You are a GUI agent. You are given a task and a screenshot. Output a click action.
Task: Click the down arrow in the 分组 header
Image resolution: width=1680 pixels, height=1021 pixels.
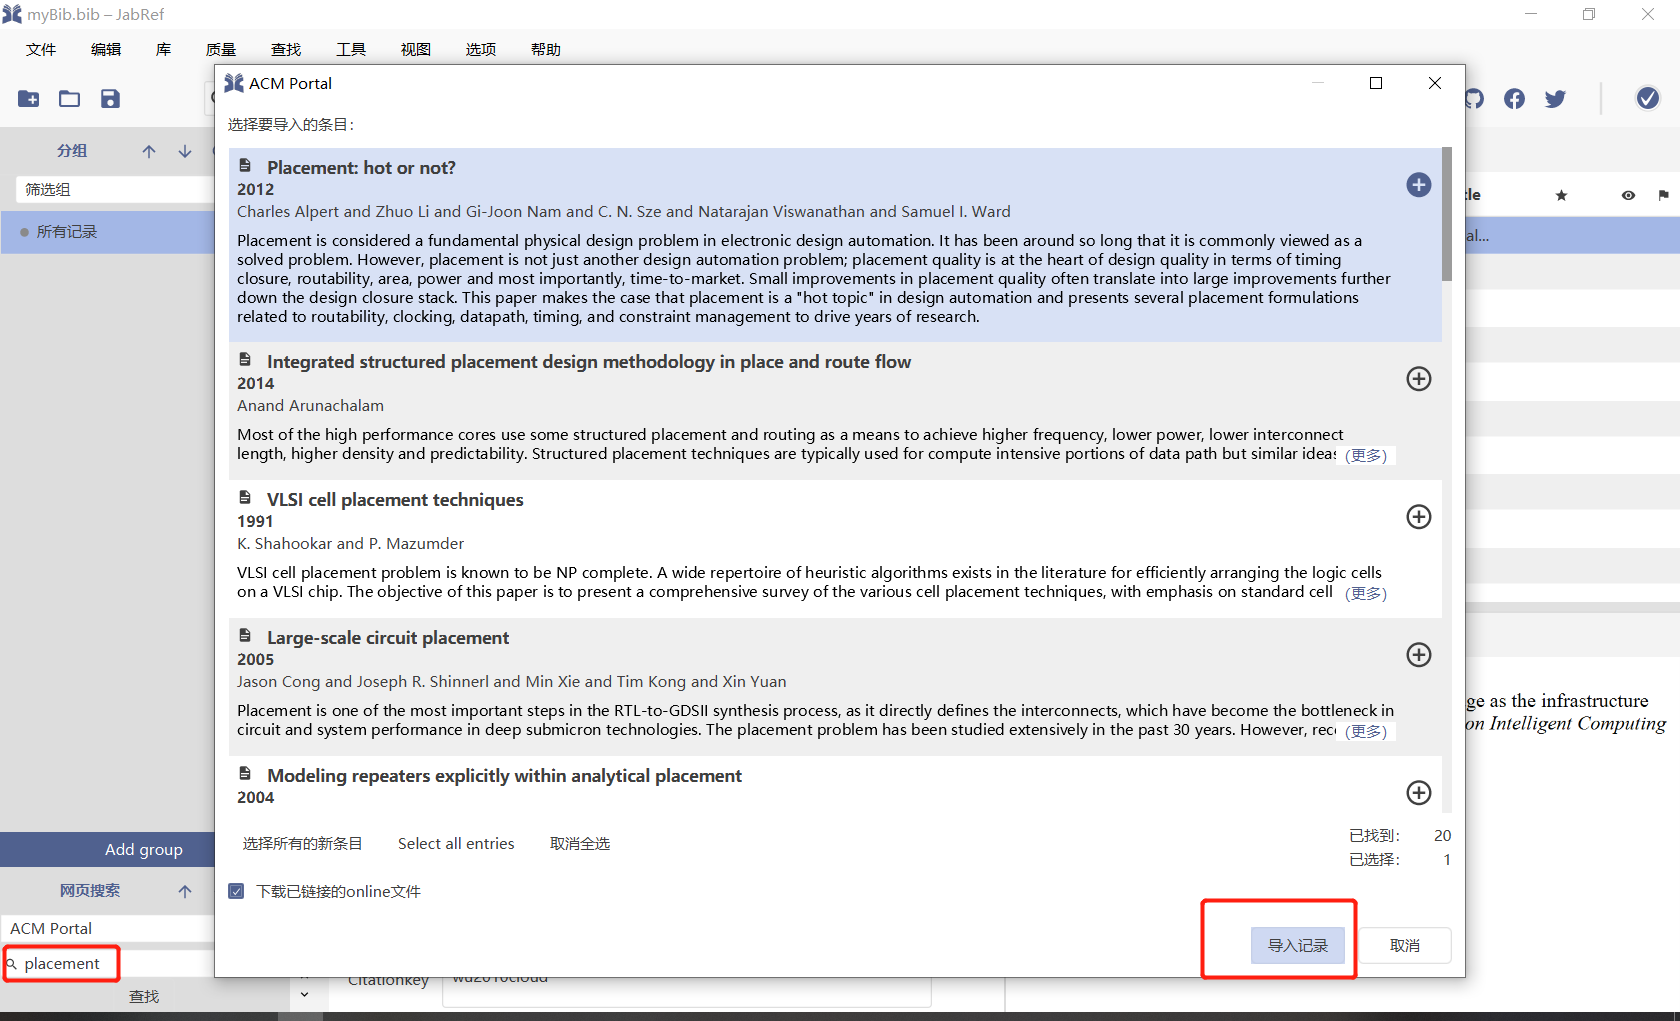pyautogui.click(x=185, y=151)
